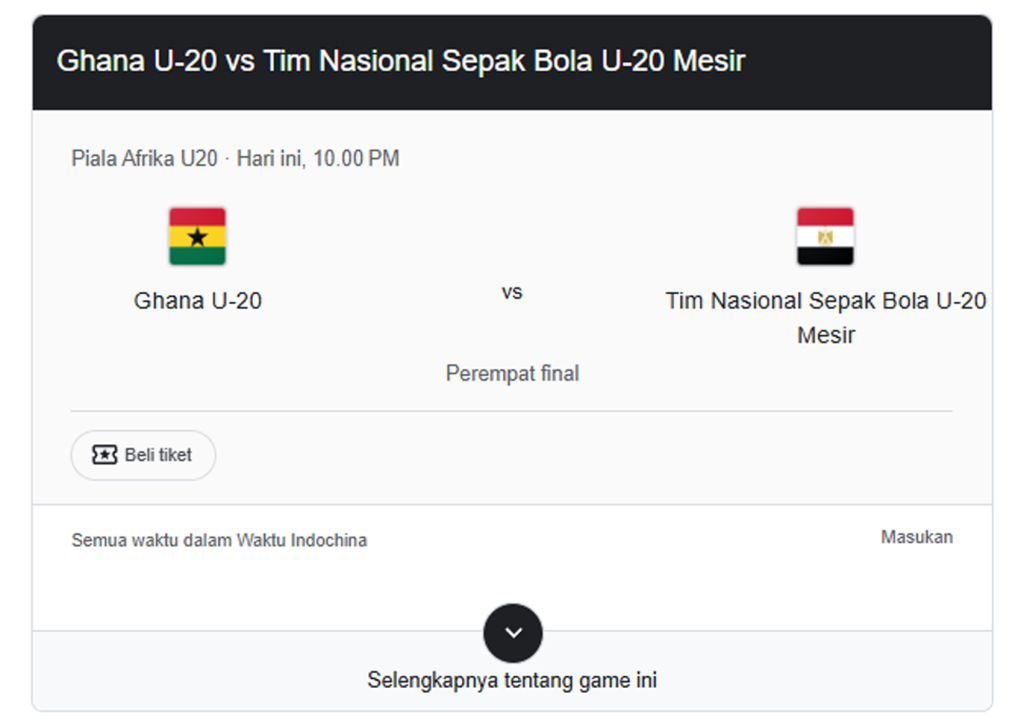Expand Selengkapnya tentang game ini
1024x723 pixels.
513,679
